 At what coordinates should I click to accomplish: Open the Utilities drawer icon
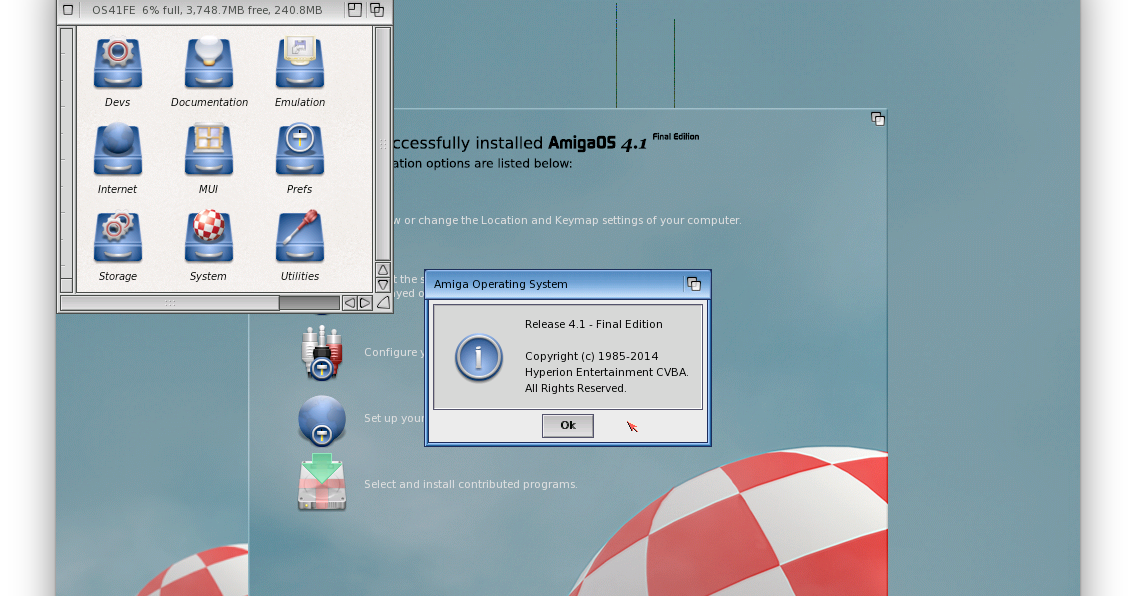[x=299, y=235]
